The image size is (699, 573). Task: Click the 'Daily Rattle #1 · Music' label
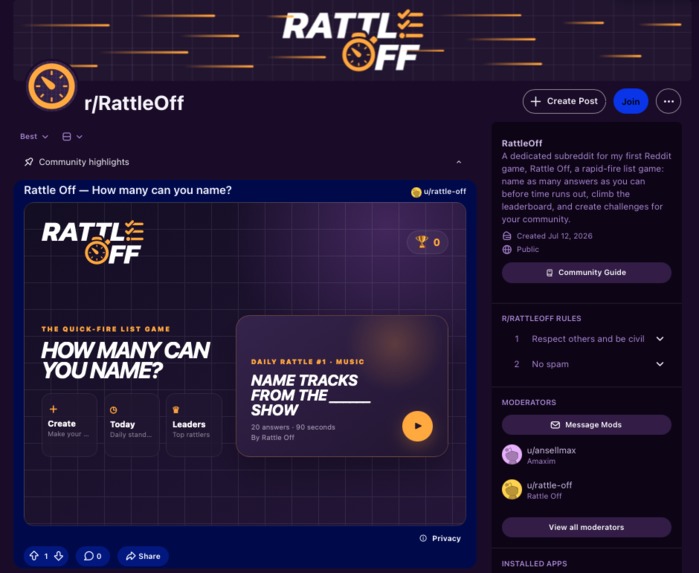pyautogui.click(x=308, y=362)
